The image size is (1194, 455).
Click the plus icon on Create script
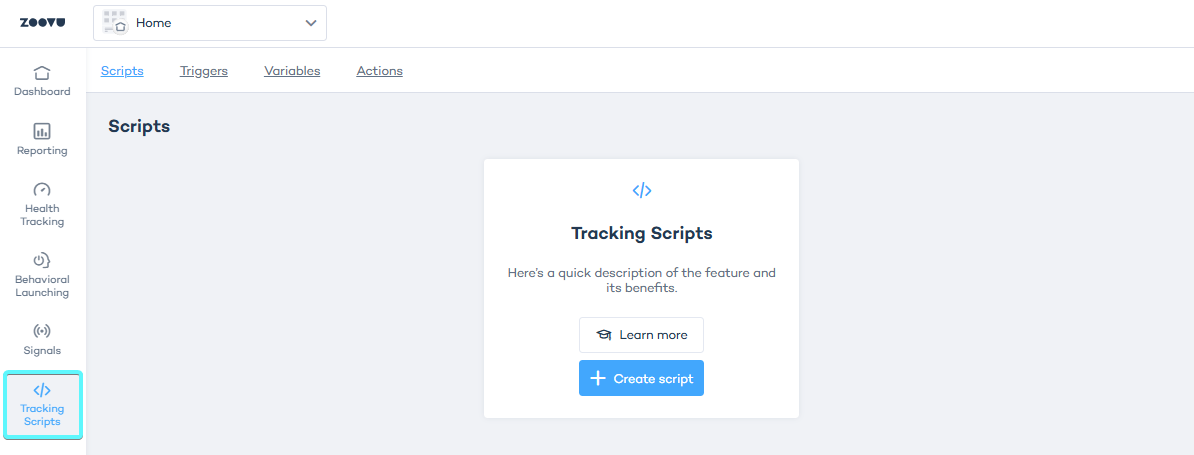click(598, 378)
